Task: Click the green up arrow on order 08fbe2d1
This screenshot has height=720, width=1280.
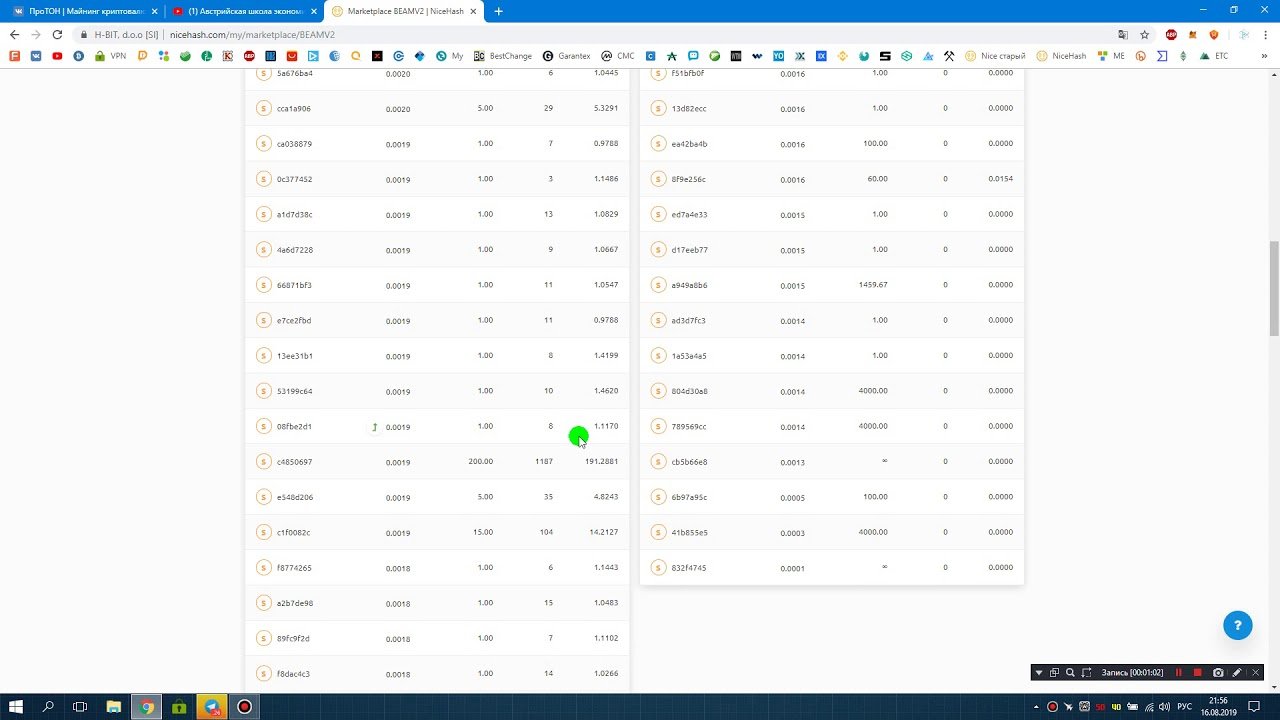Action: click(375, 427)
